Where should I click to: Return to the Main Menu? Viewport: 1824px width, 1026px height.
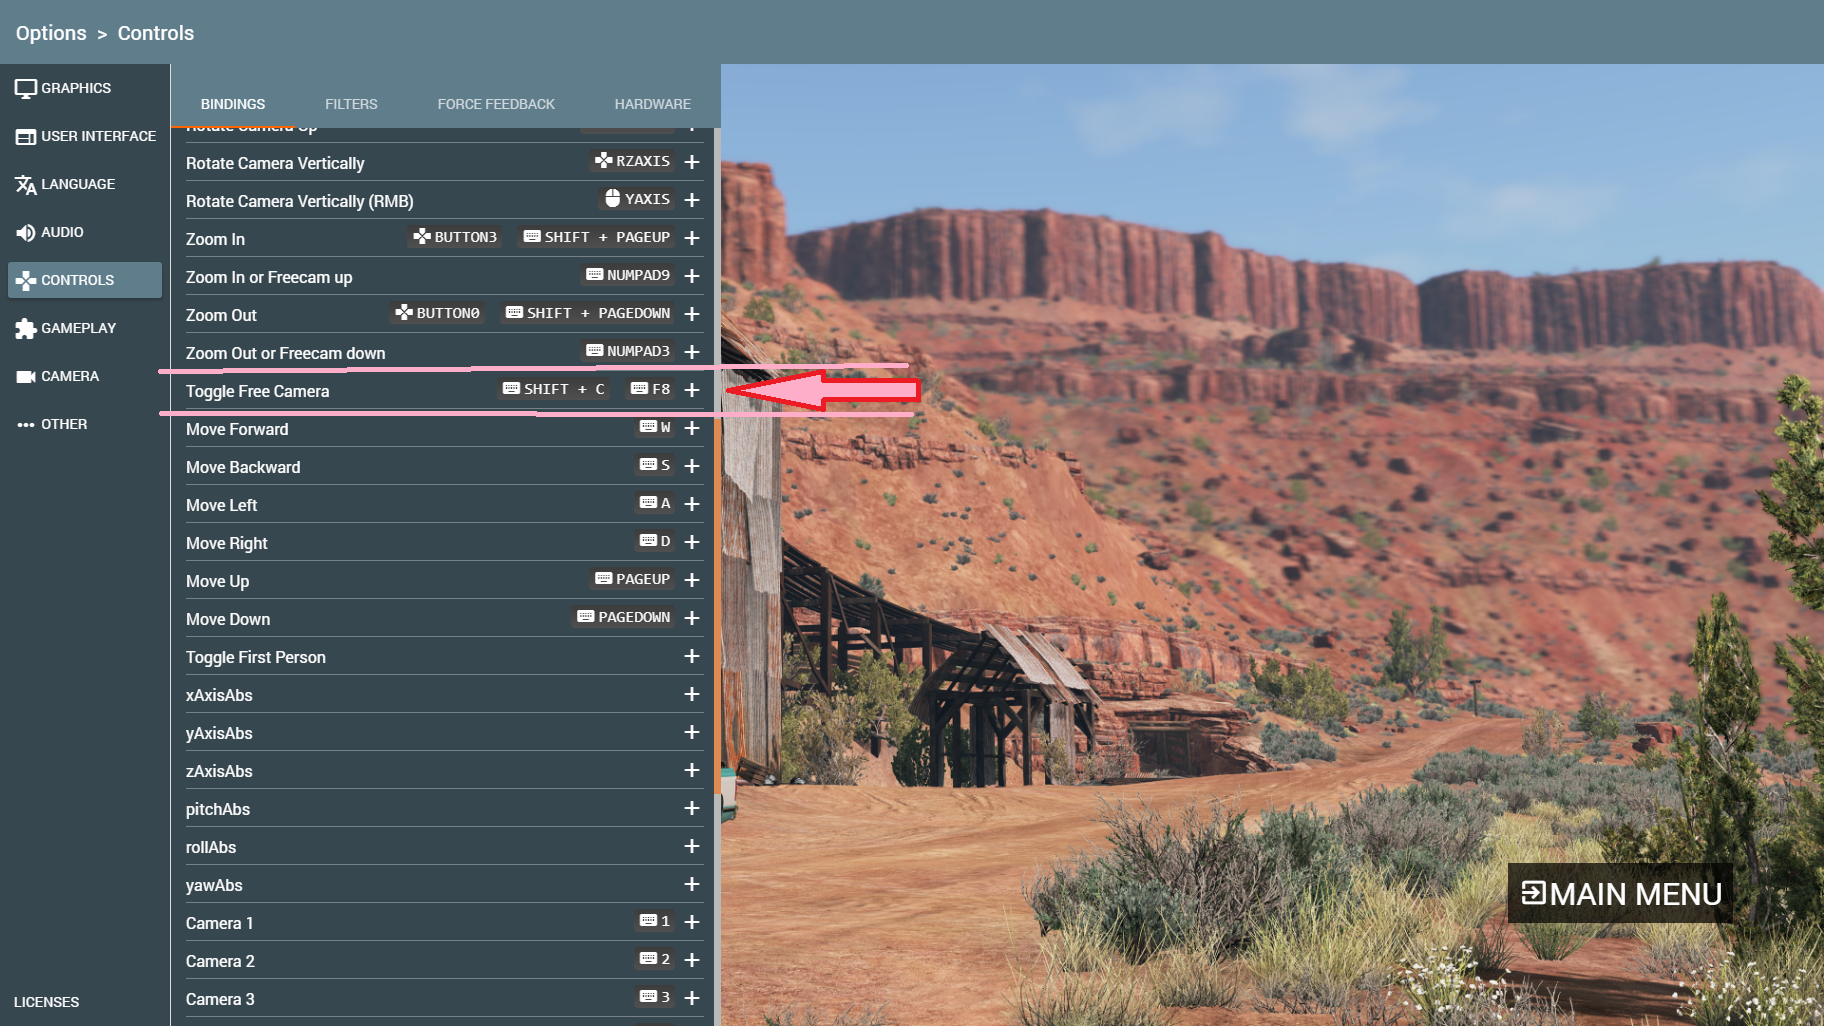1621,893
